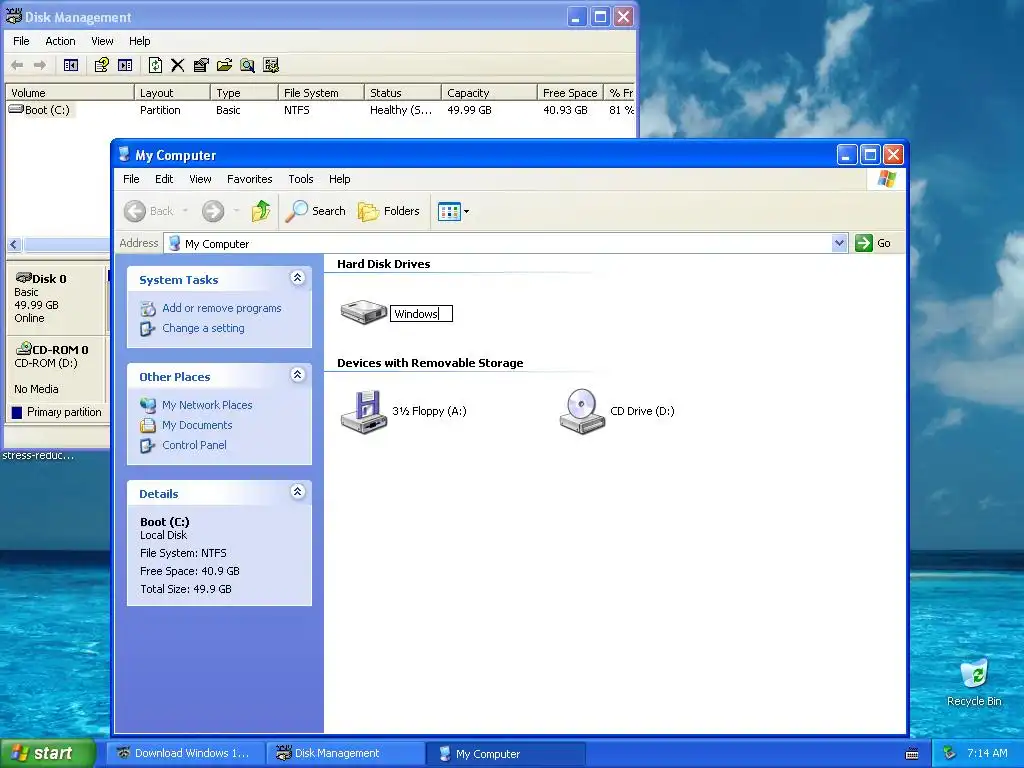Viewport: 1024px width, 768px height.
Task: Open the Help menu in My Computer
Action: tap(340, 179)
